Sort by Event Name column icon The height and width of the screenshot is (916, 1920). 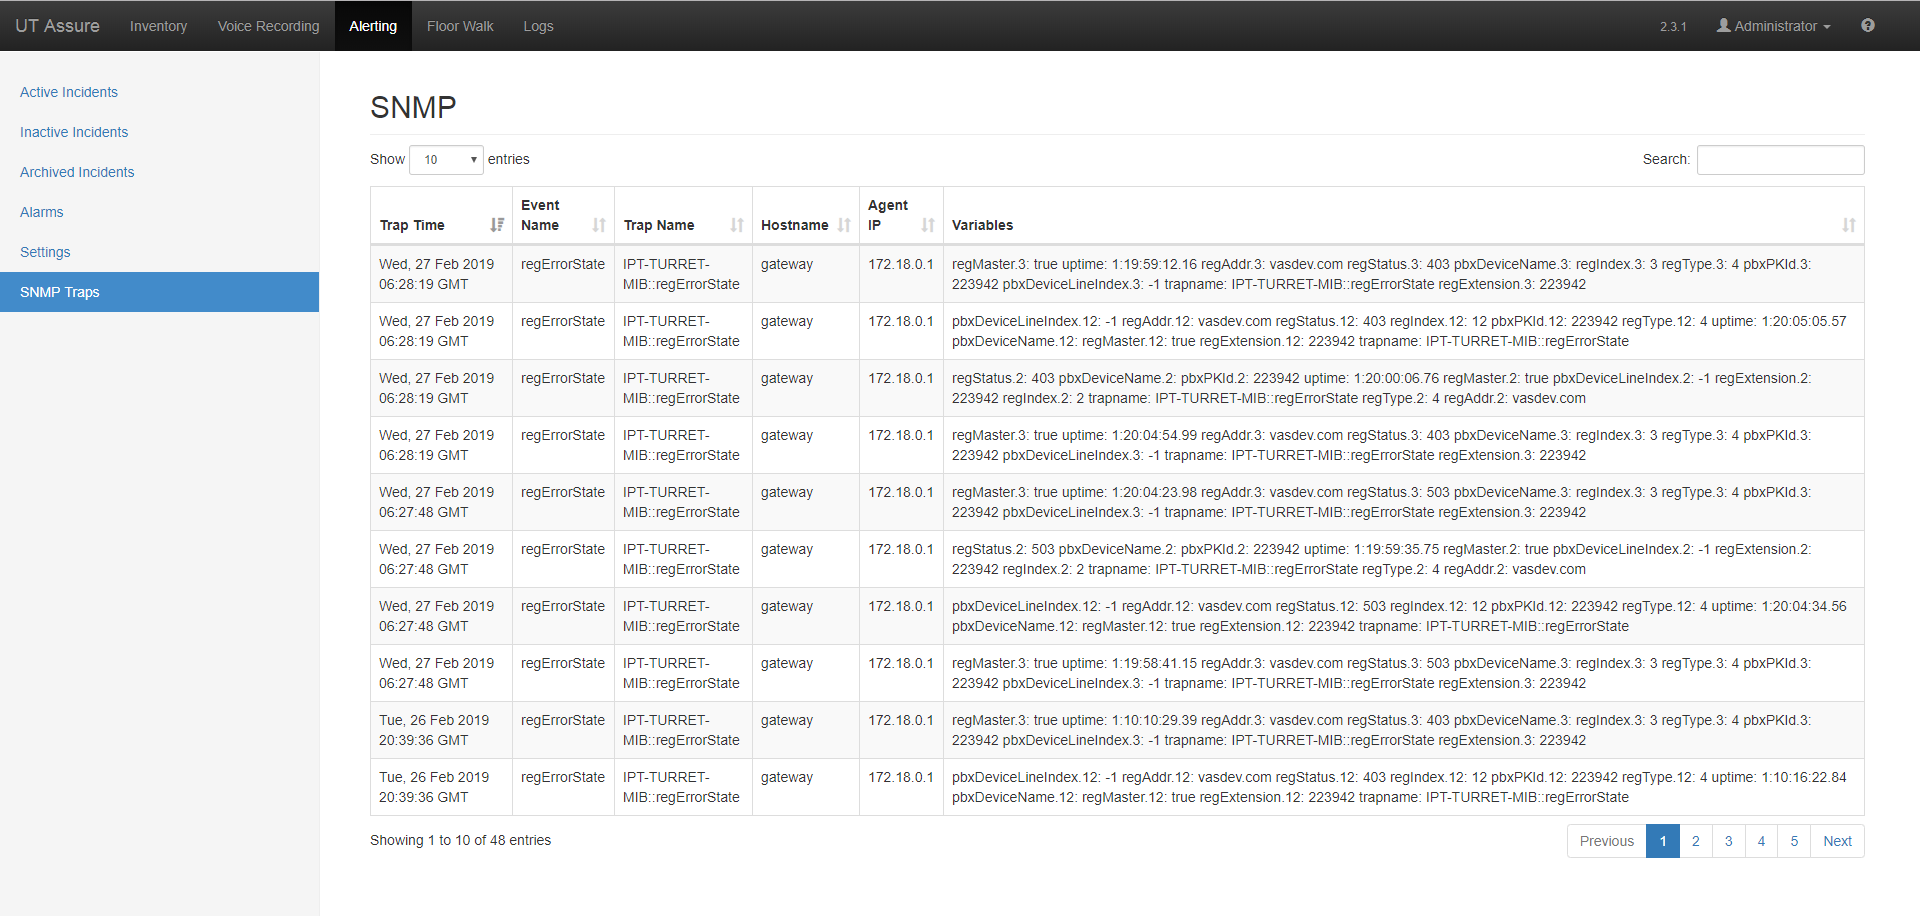pyautogui.click(x=599, y=225)
